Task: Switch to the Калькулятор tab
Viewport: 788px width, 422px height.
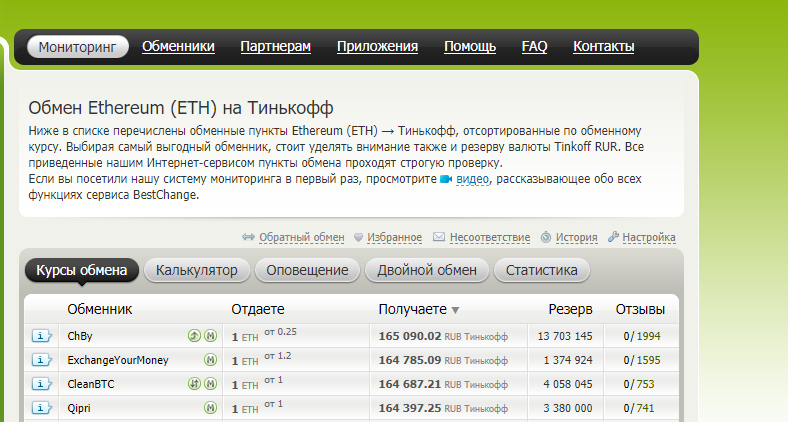Action: point(196,270)
